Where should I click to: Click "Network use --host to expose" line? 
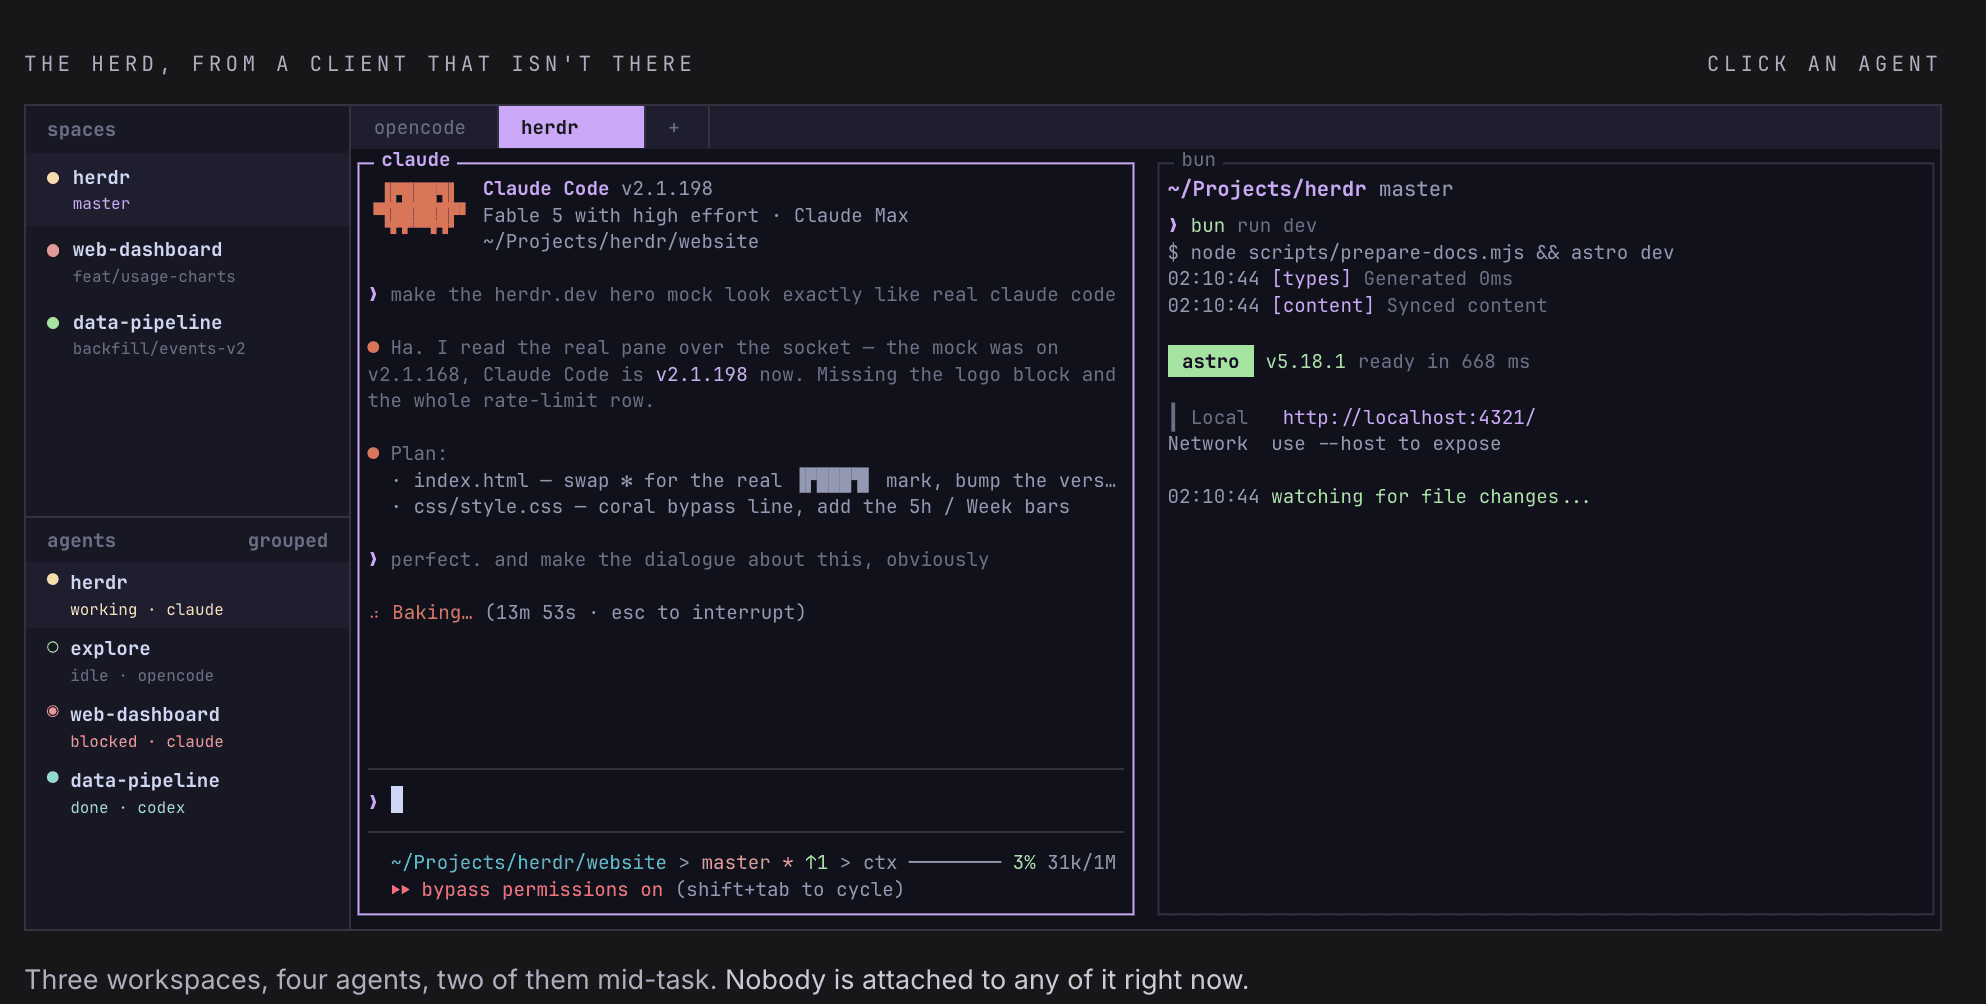point(1335,444)
